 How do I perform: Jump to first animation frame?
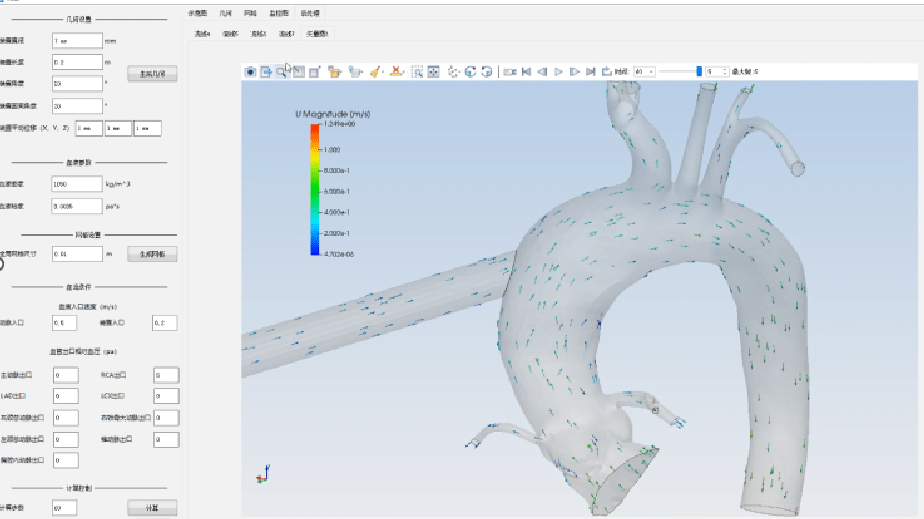pos(527,72)
